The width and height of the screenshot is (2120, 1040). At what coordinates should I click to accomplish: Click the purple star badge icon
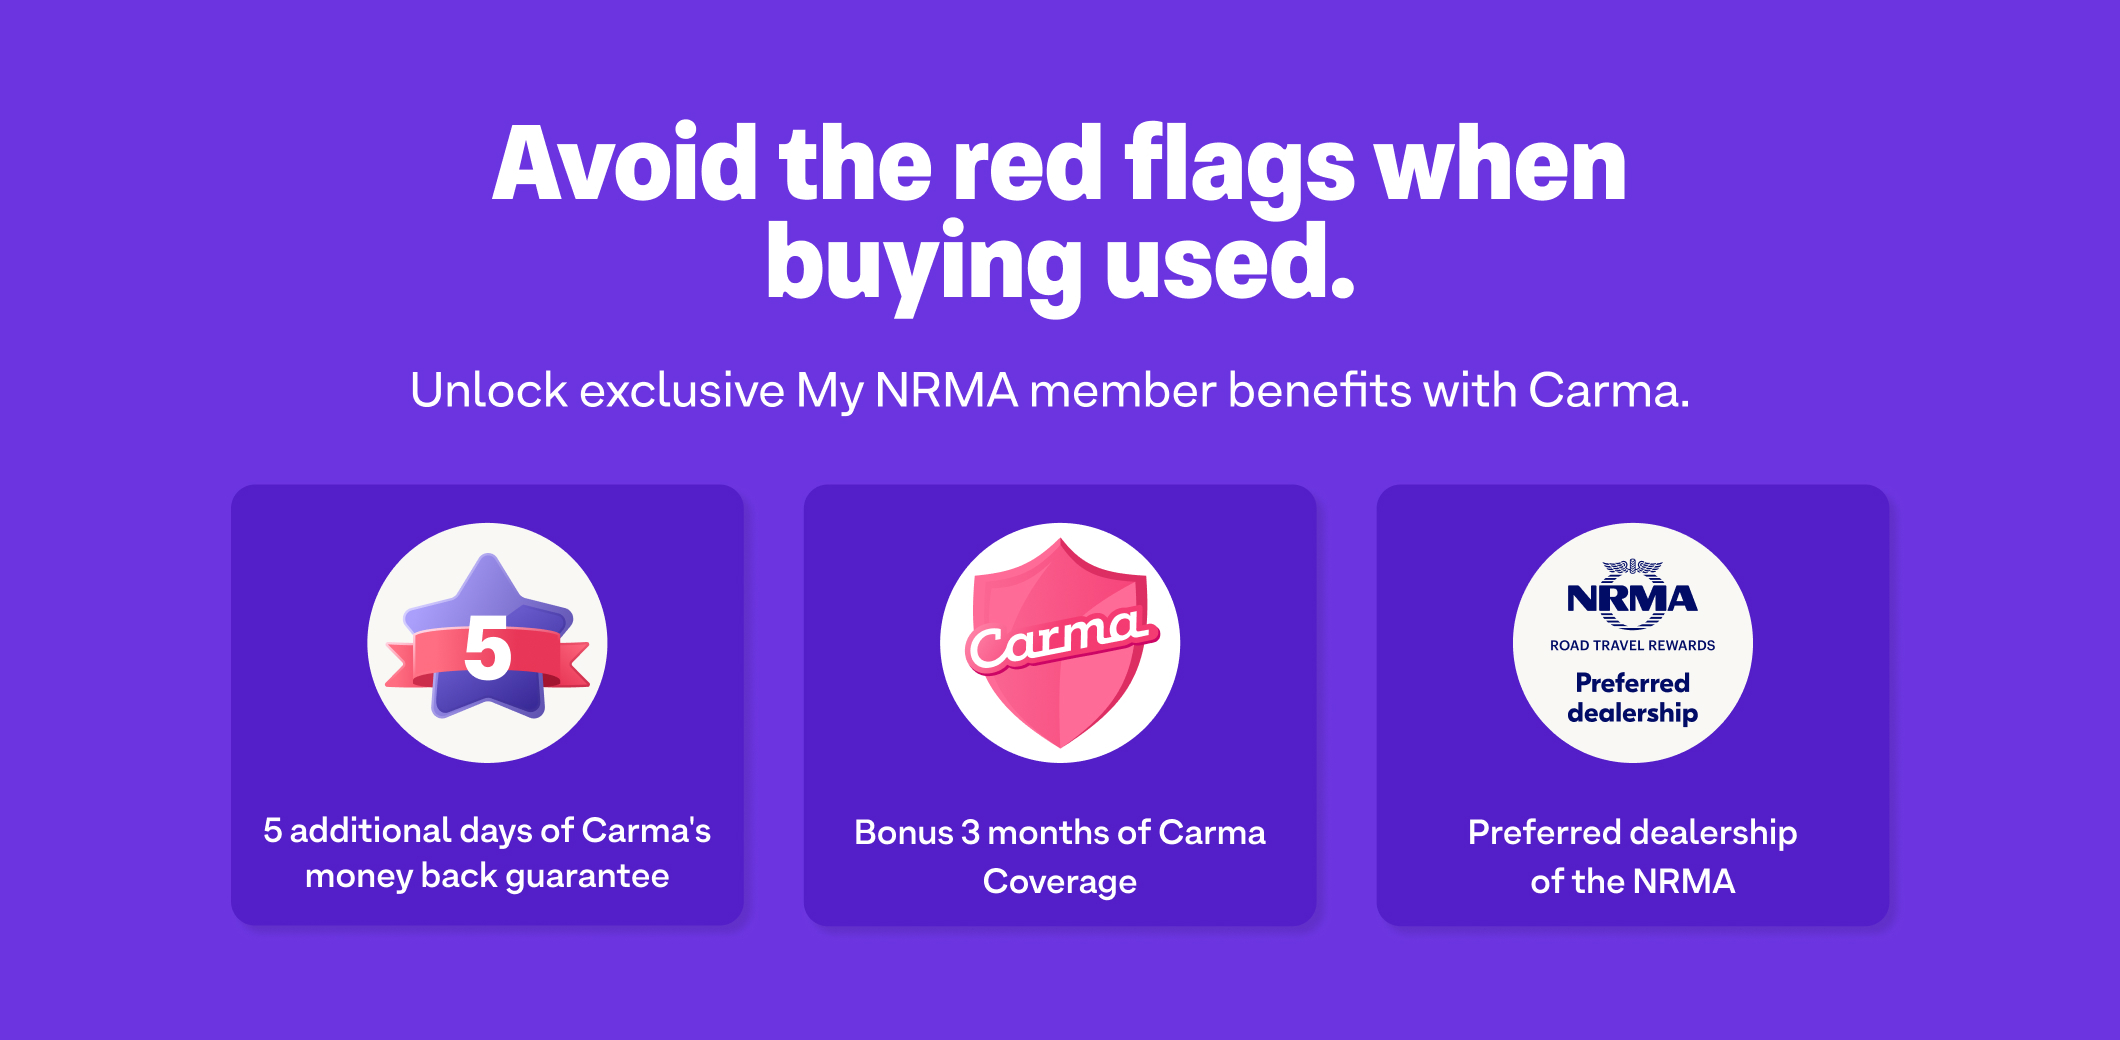click(x=487, y=637)
